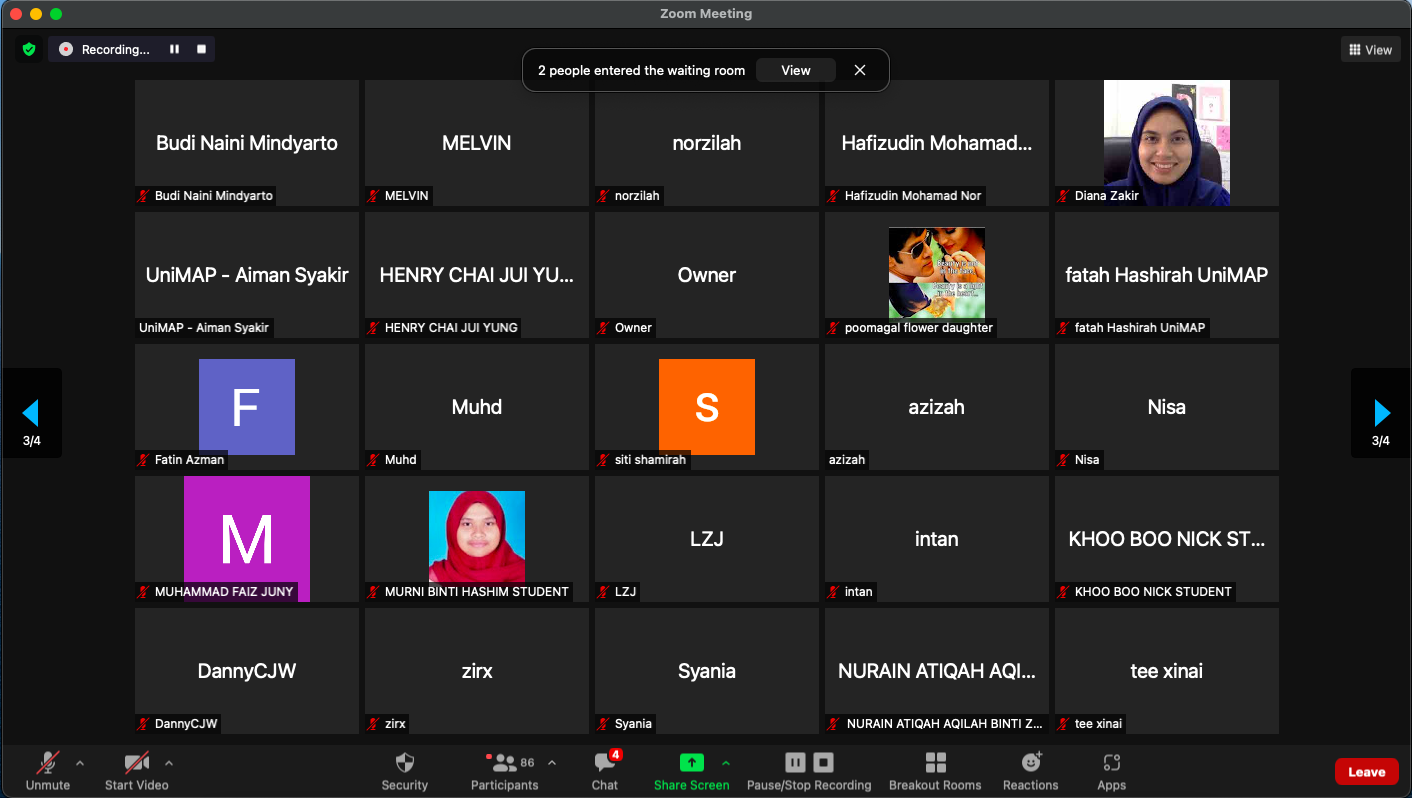This screenshot has width=1412, height=798.
Task: Open Breakout Rooms
Action: tap(935, 764)
